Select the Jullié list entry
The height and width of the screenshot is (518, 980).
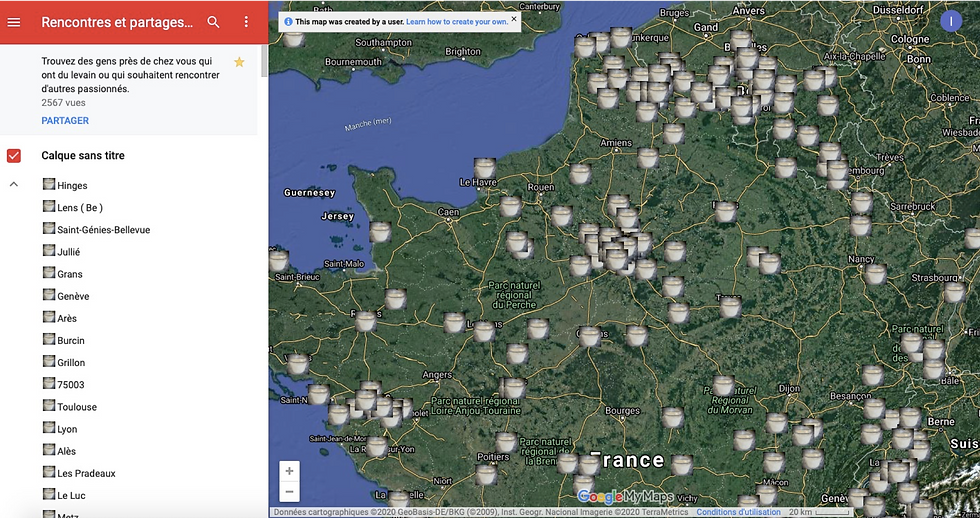coord(69,252)
